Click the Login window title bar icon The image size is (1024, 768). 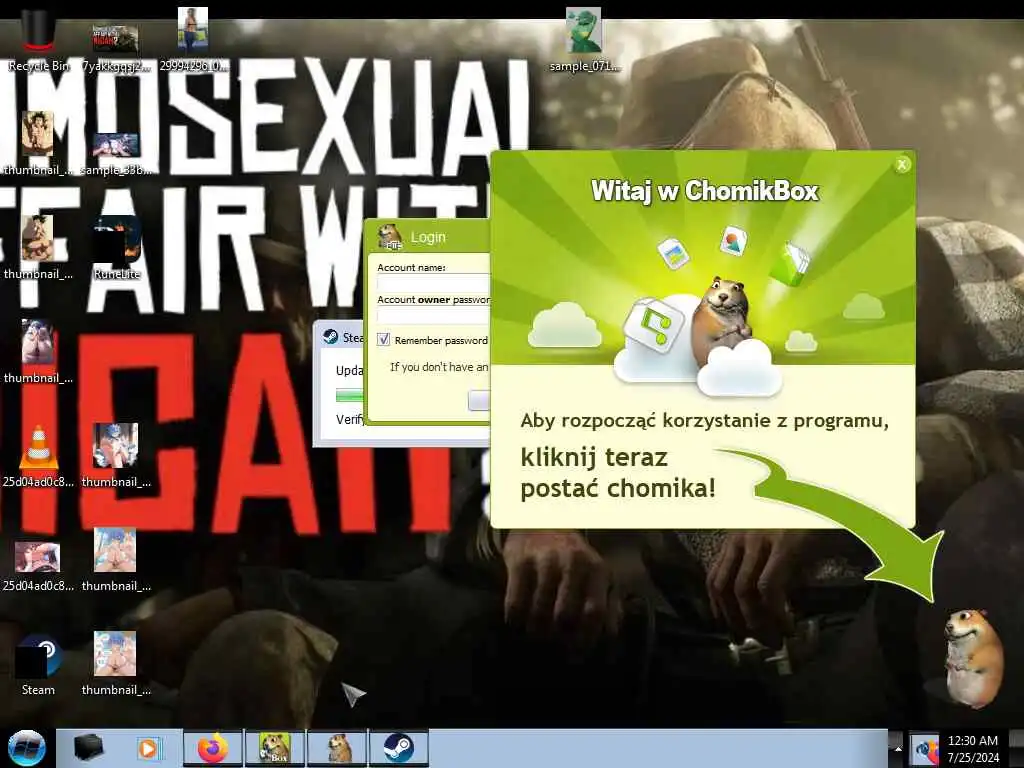point(390,237)
